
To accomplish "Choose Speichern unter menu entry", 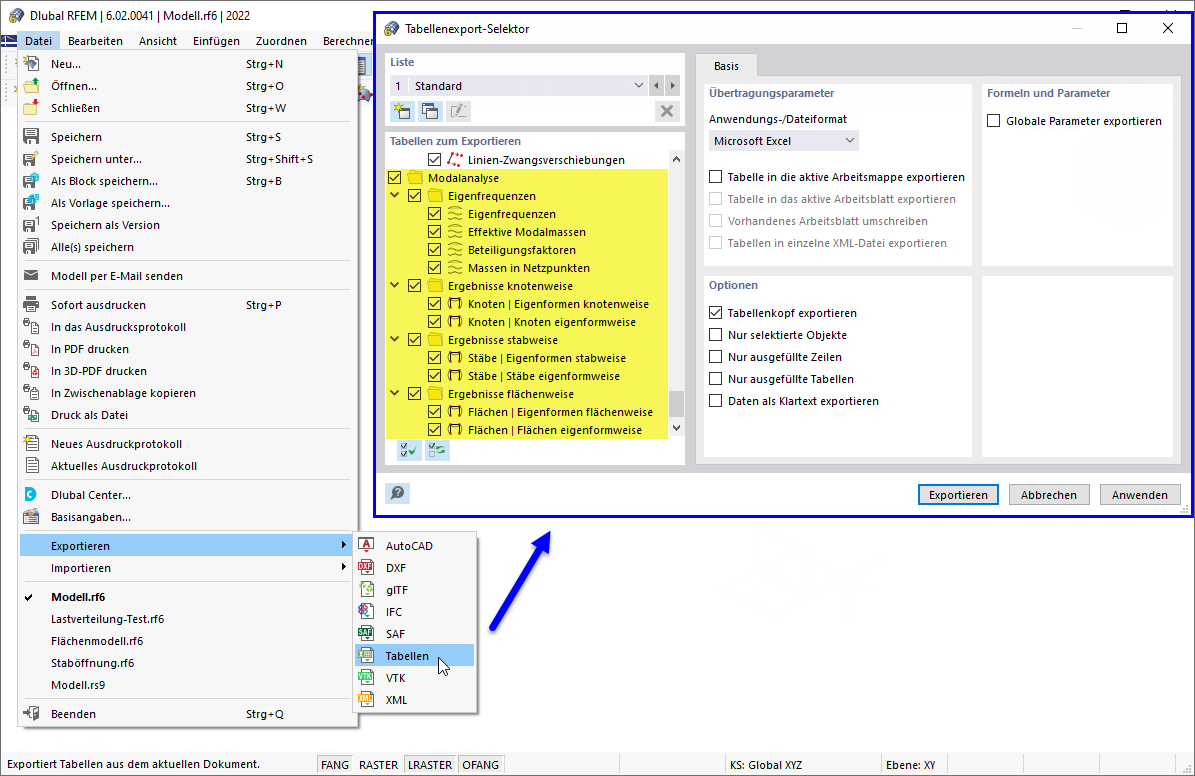I will click(185, 159).
